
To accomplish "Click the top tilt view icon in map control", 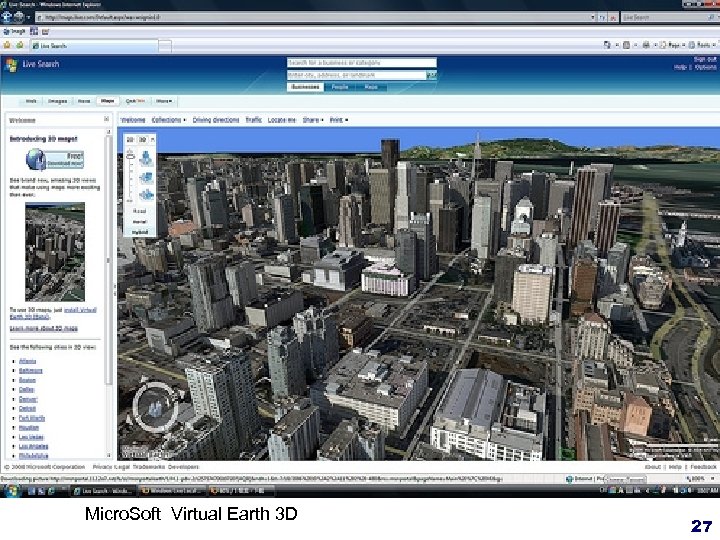I will coord(146,158).
